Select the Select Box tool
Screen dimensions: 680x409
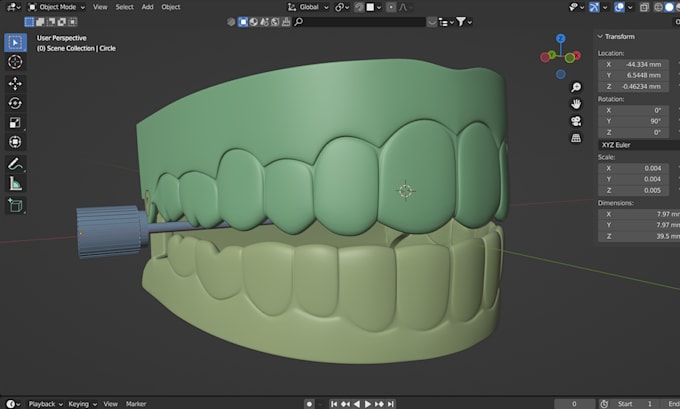15,43
